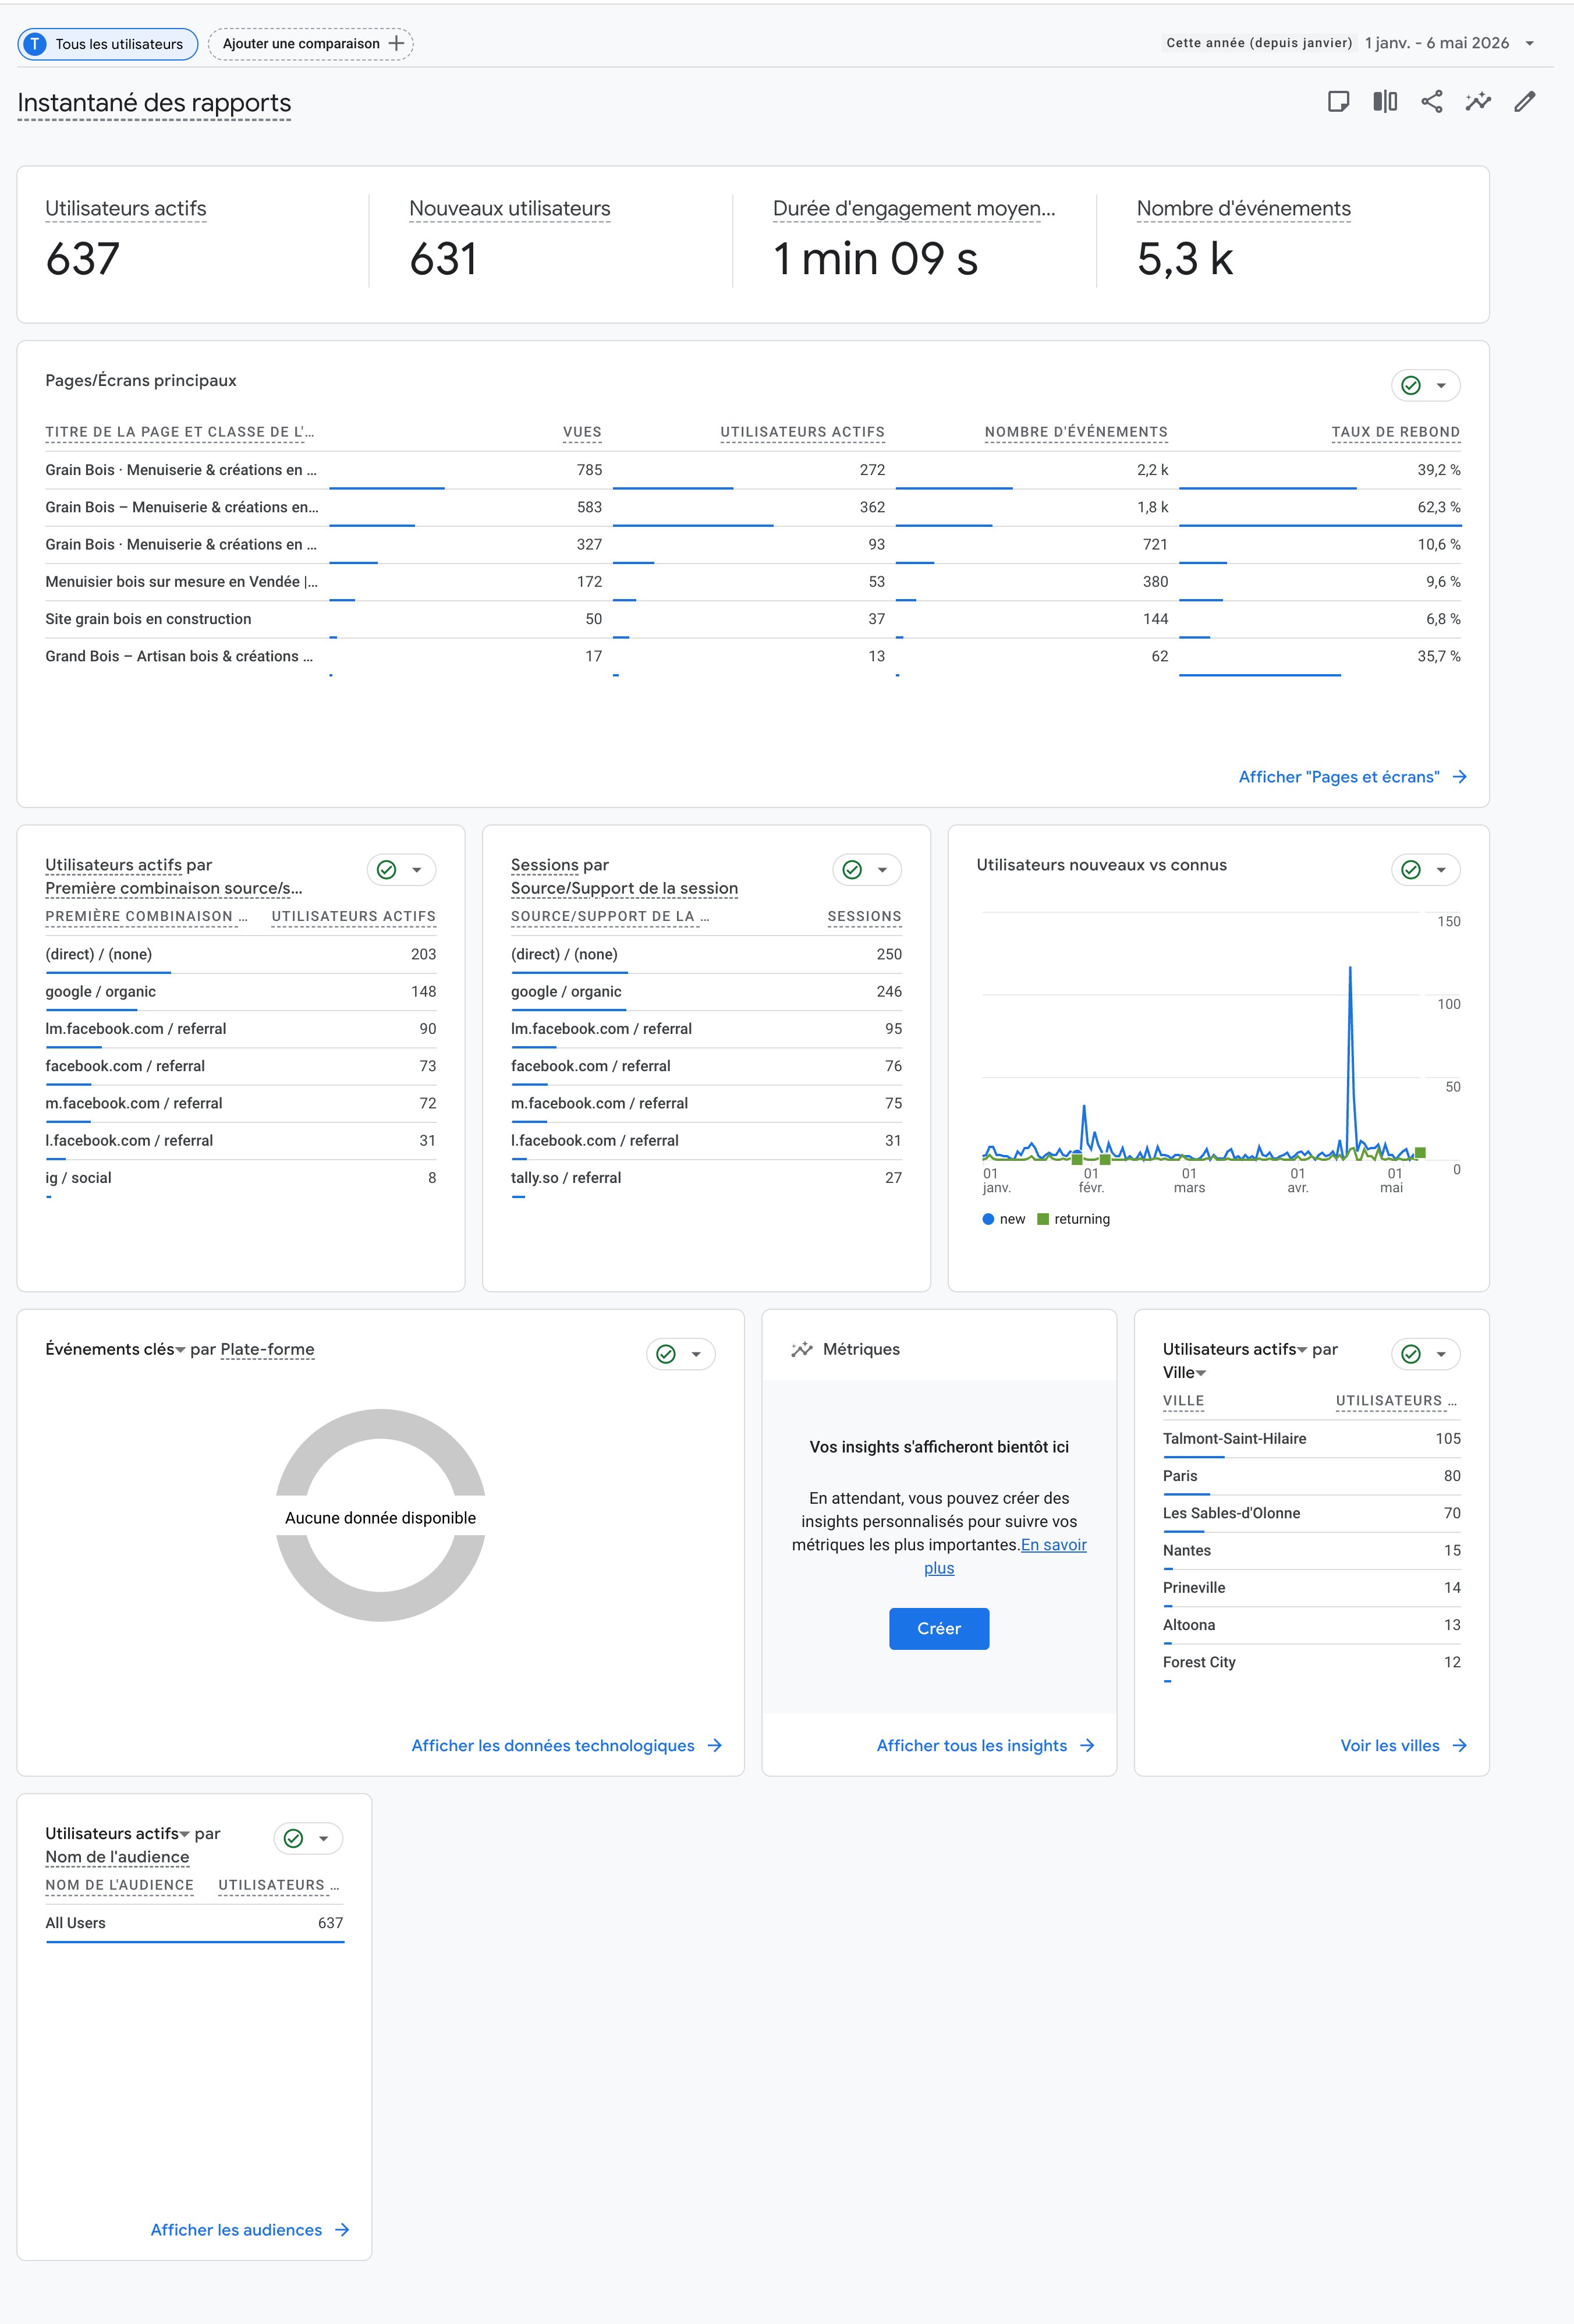Click 'tally.so / referral' sessions row
This screenshot has height=2324, width=1574.
pos(706,1178)
